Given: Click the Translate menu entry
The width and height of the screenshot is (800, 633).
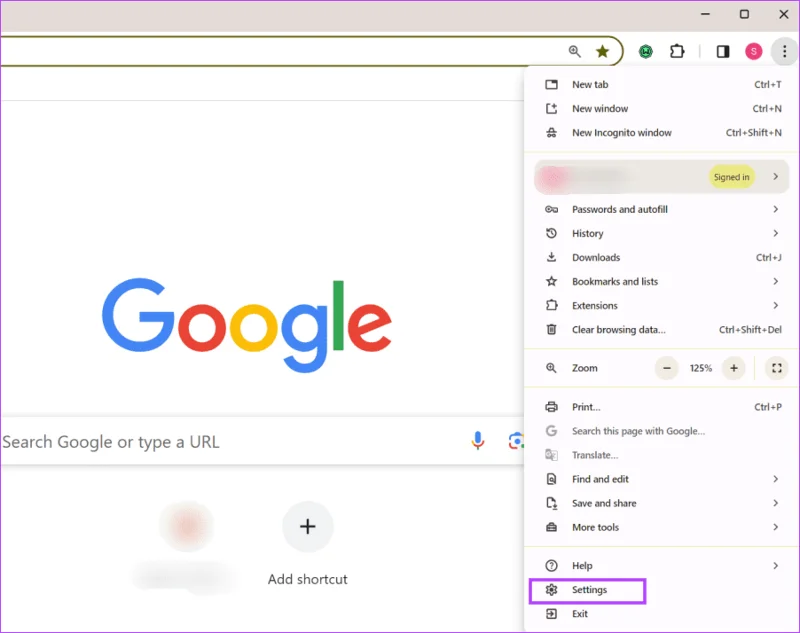Looking at the screenshot, I should coord(662,455).
